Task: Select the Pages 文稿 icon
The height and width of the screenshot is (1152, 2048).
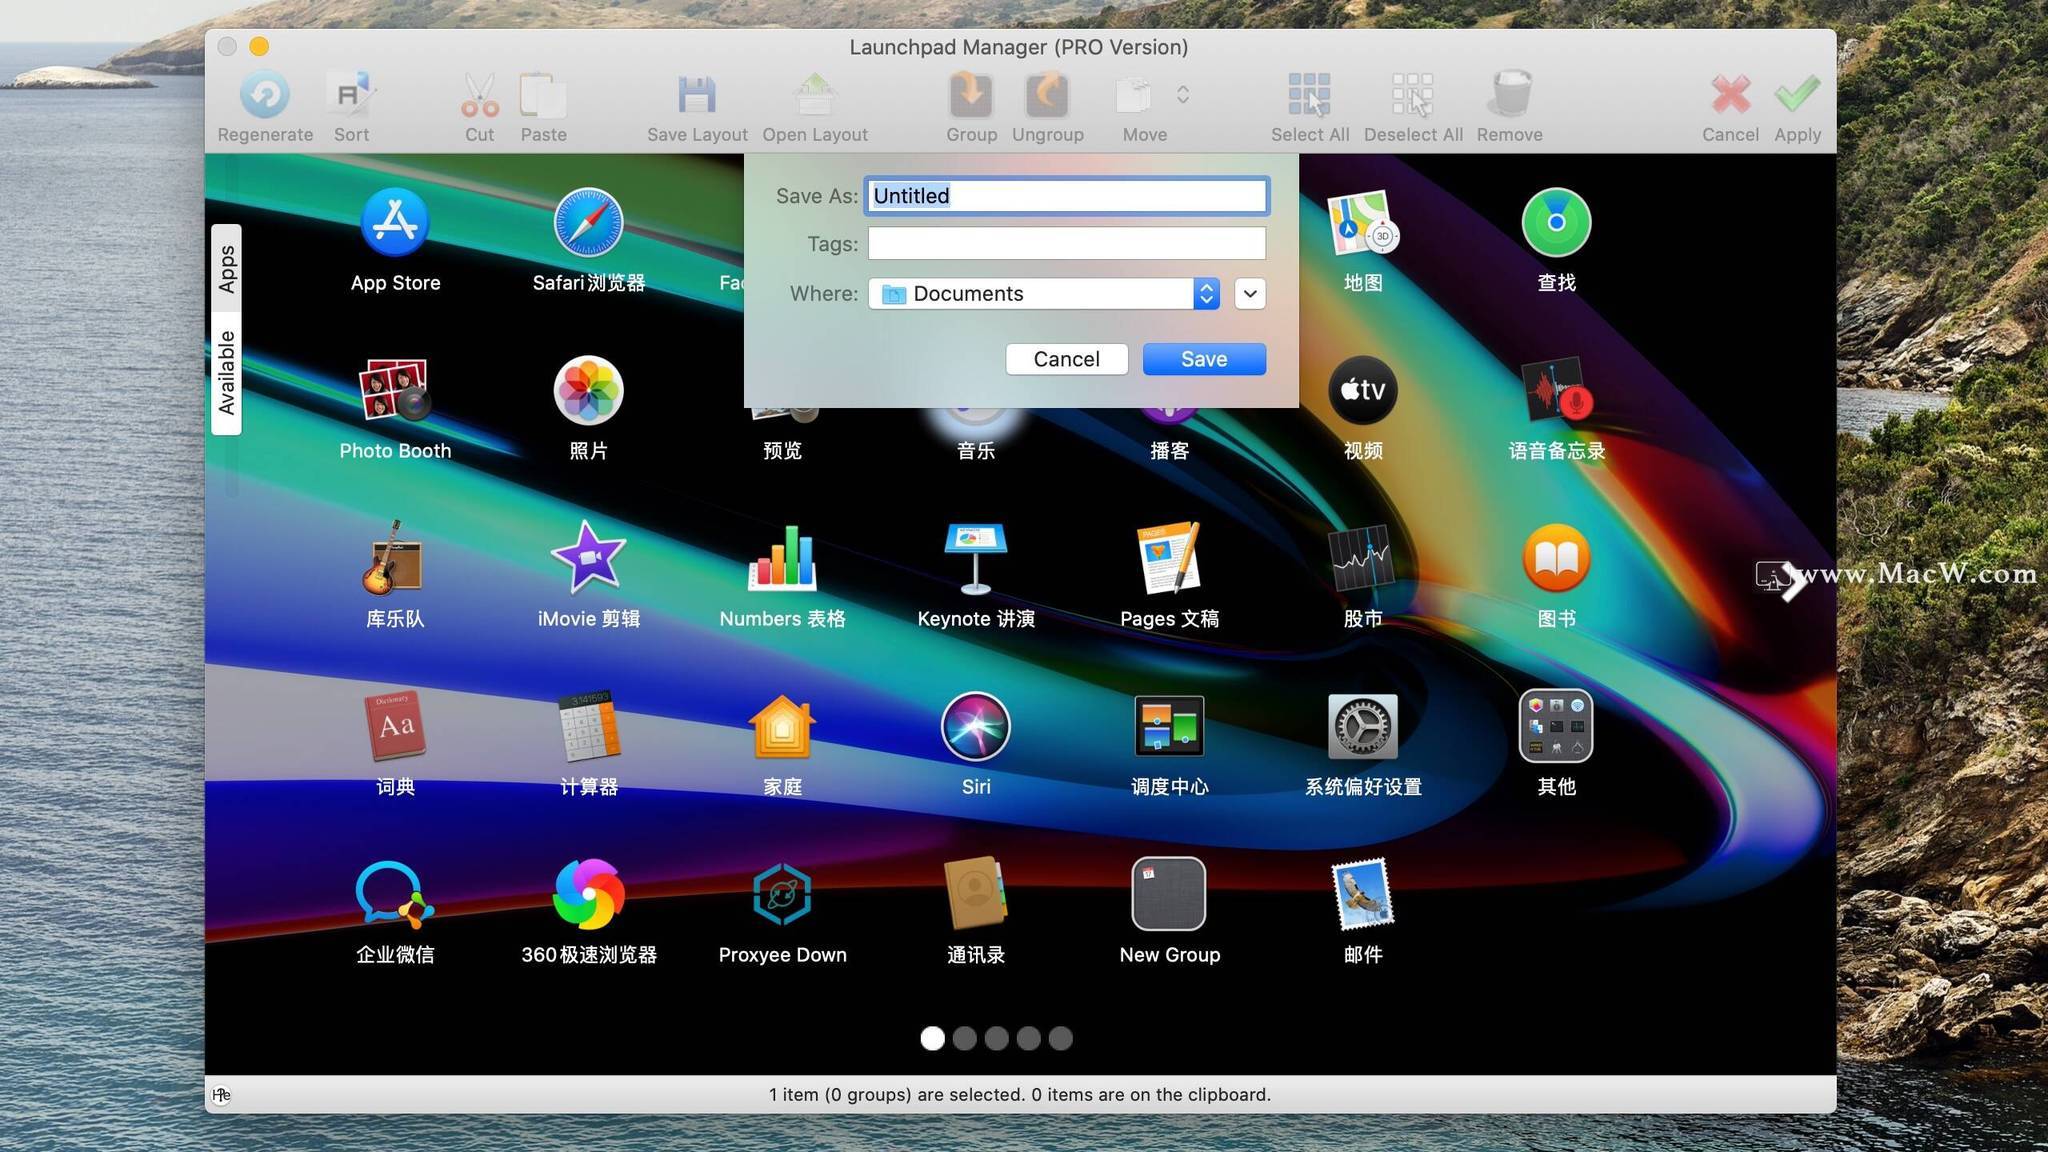Action: tap(1169, 558)
